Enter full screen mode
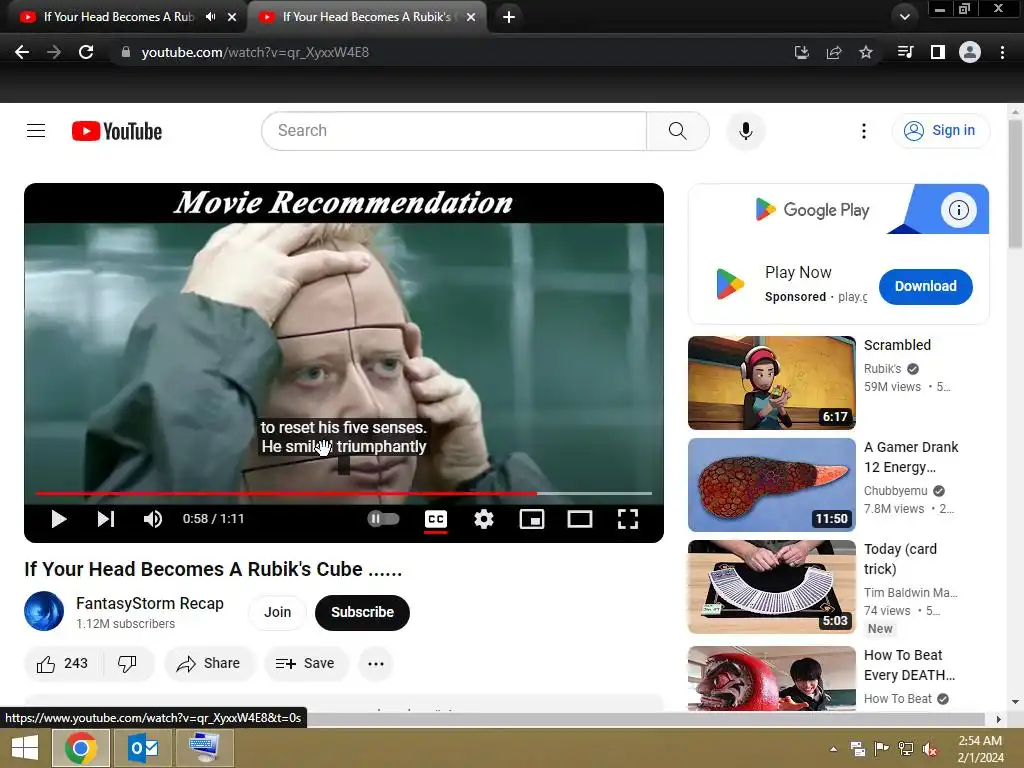 click(628, 519)
